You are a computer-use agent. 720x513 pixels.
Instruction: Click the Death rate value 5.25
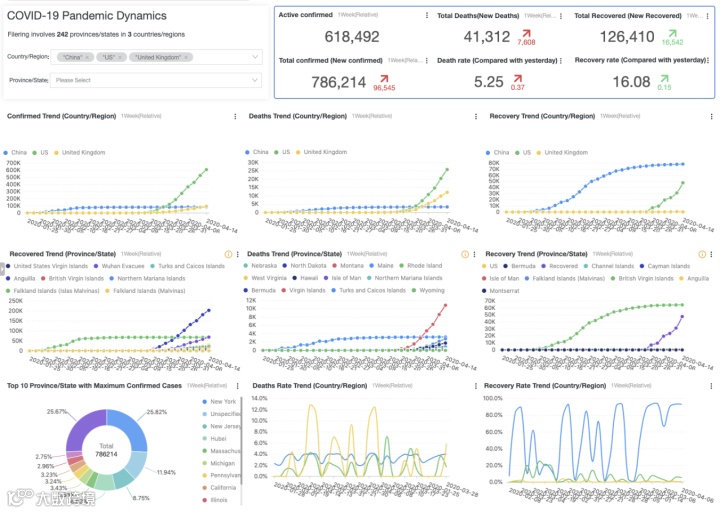[489, 82]
